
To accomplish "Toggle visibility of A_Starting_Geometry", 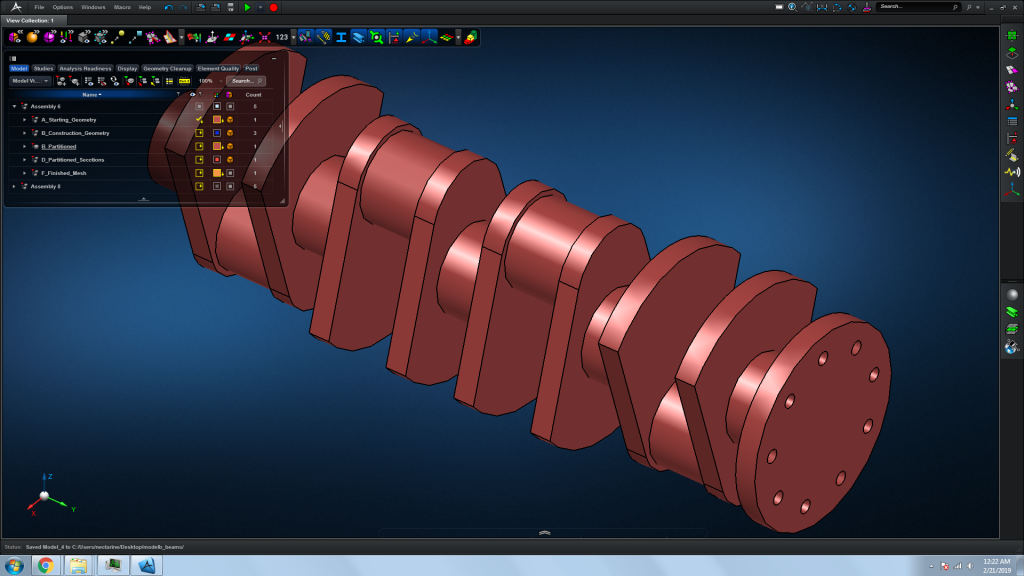I will tap(199, 120).
